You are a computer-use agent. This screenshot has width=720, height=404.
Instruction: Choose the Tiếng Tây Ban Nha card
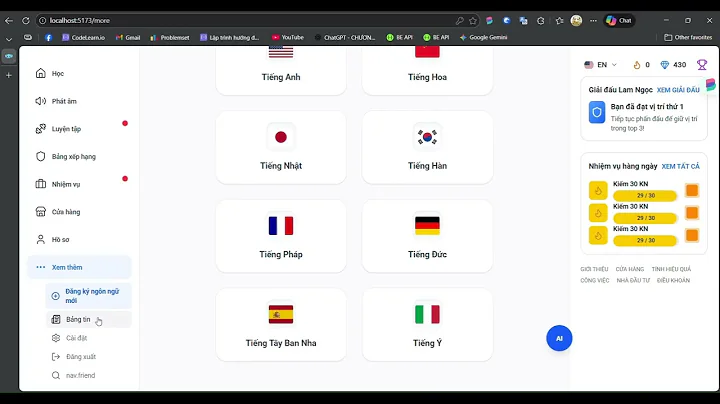281,325
